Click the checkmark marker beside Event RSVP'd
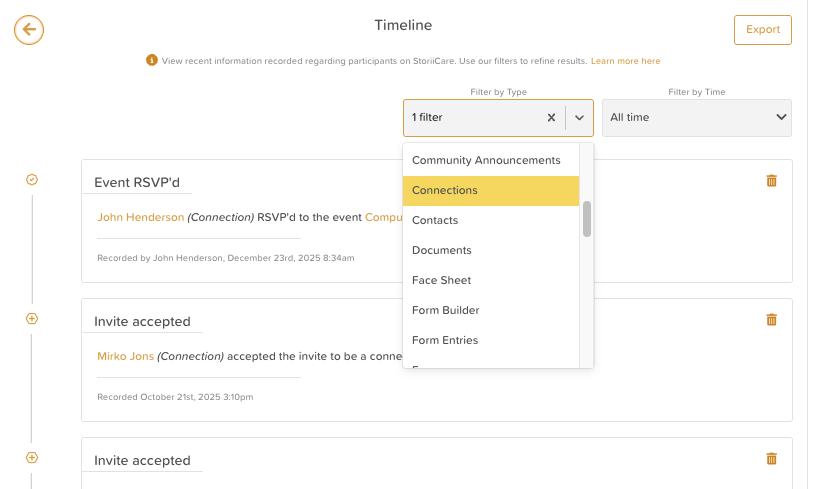The height and width of the screenshot is (489, 813). 32,180
